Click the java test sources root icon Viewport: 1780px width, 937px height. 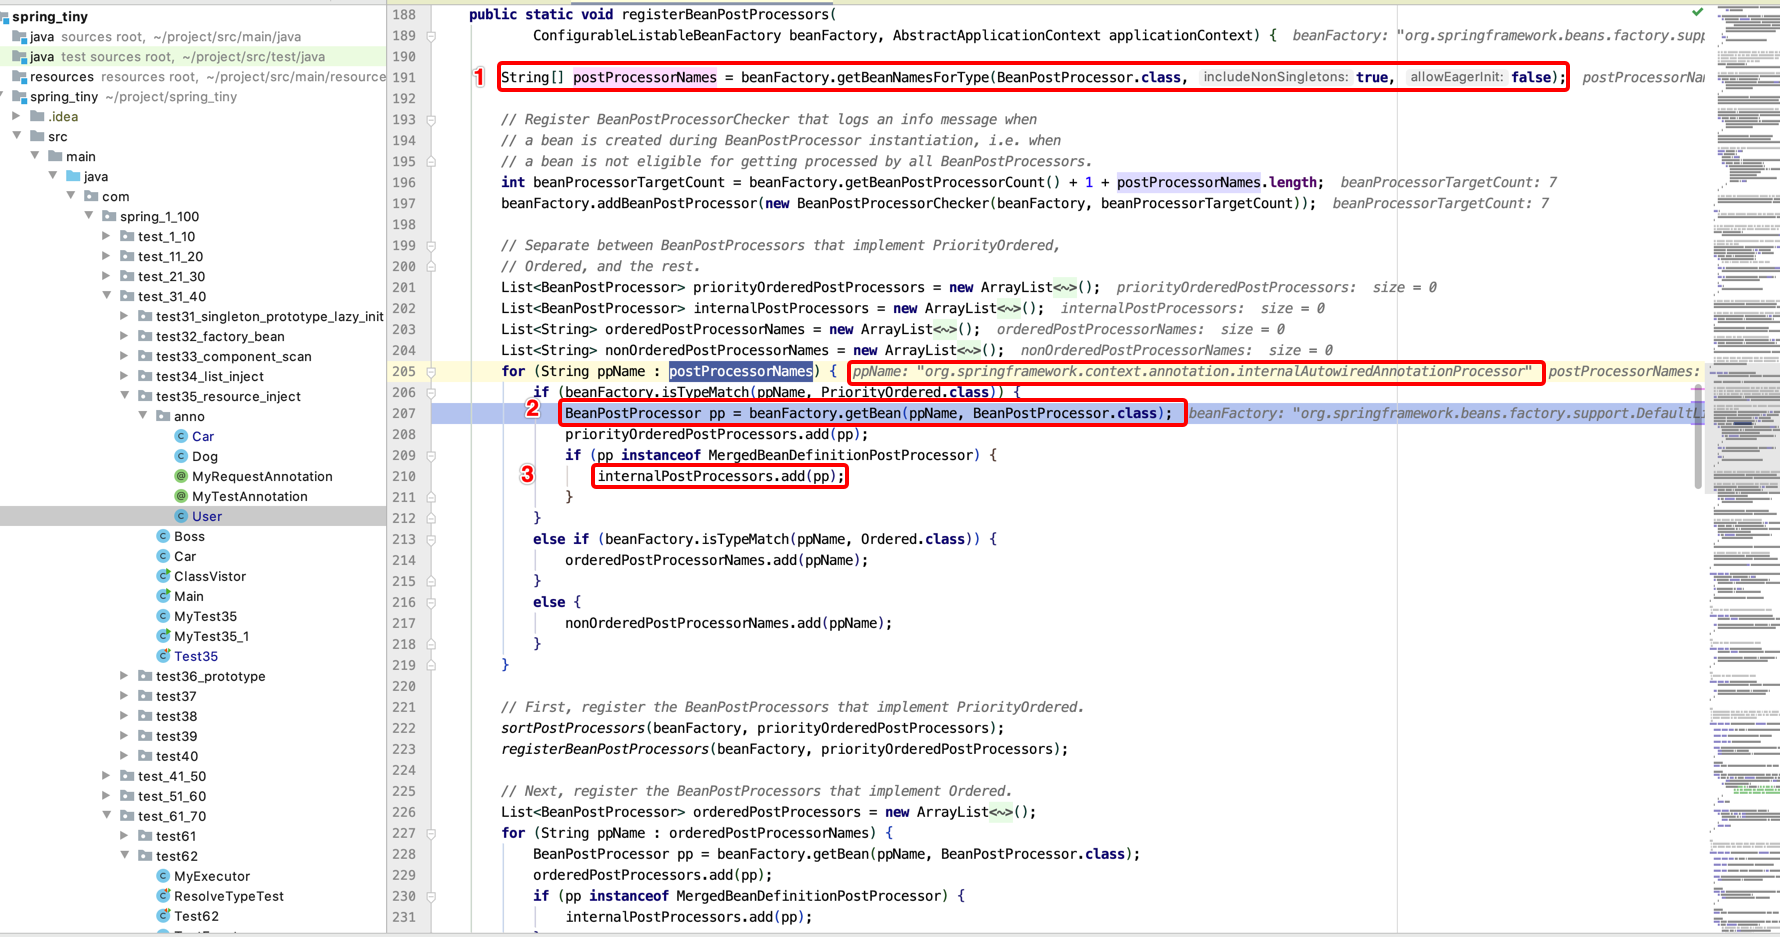click(x=19, y=56)
